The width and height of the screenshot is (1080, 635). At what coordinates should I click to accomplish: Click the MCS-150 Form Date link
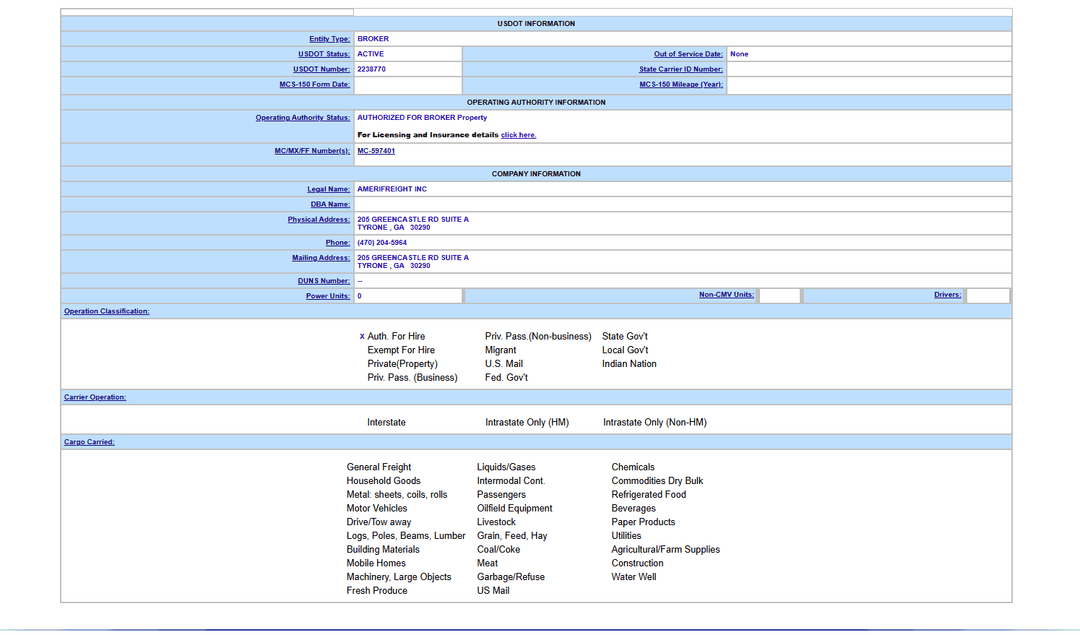coord(314,85)
